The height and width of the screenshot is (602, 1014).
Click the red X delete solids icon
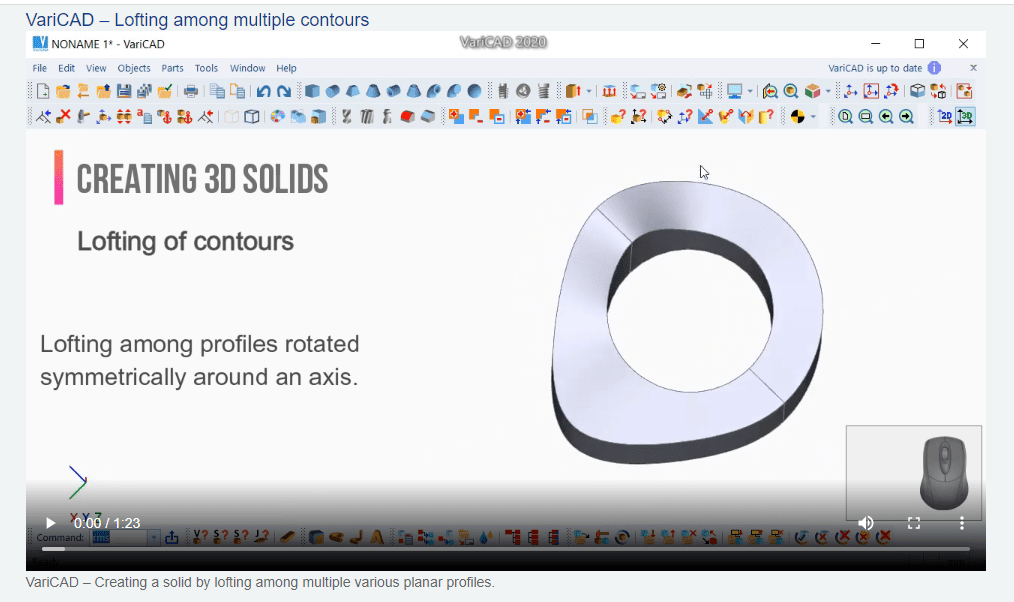63,116
